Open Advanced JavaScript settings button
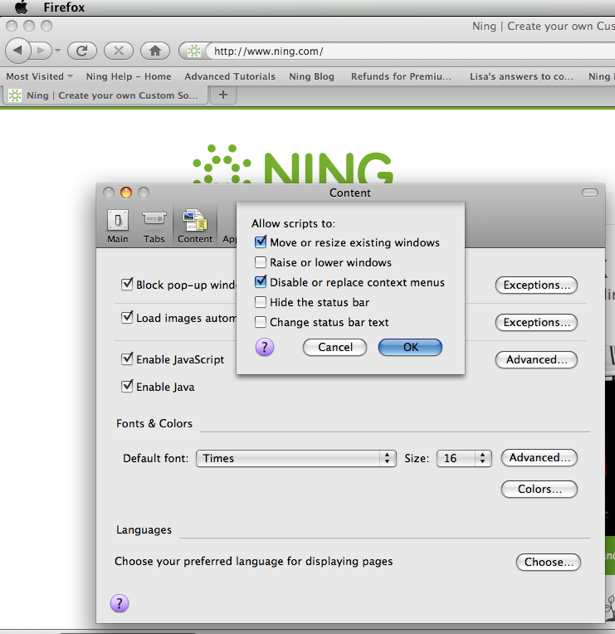This screenshot has width=615, height=634. click(537, 359)
